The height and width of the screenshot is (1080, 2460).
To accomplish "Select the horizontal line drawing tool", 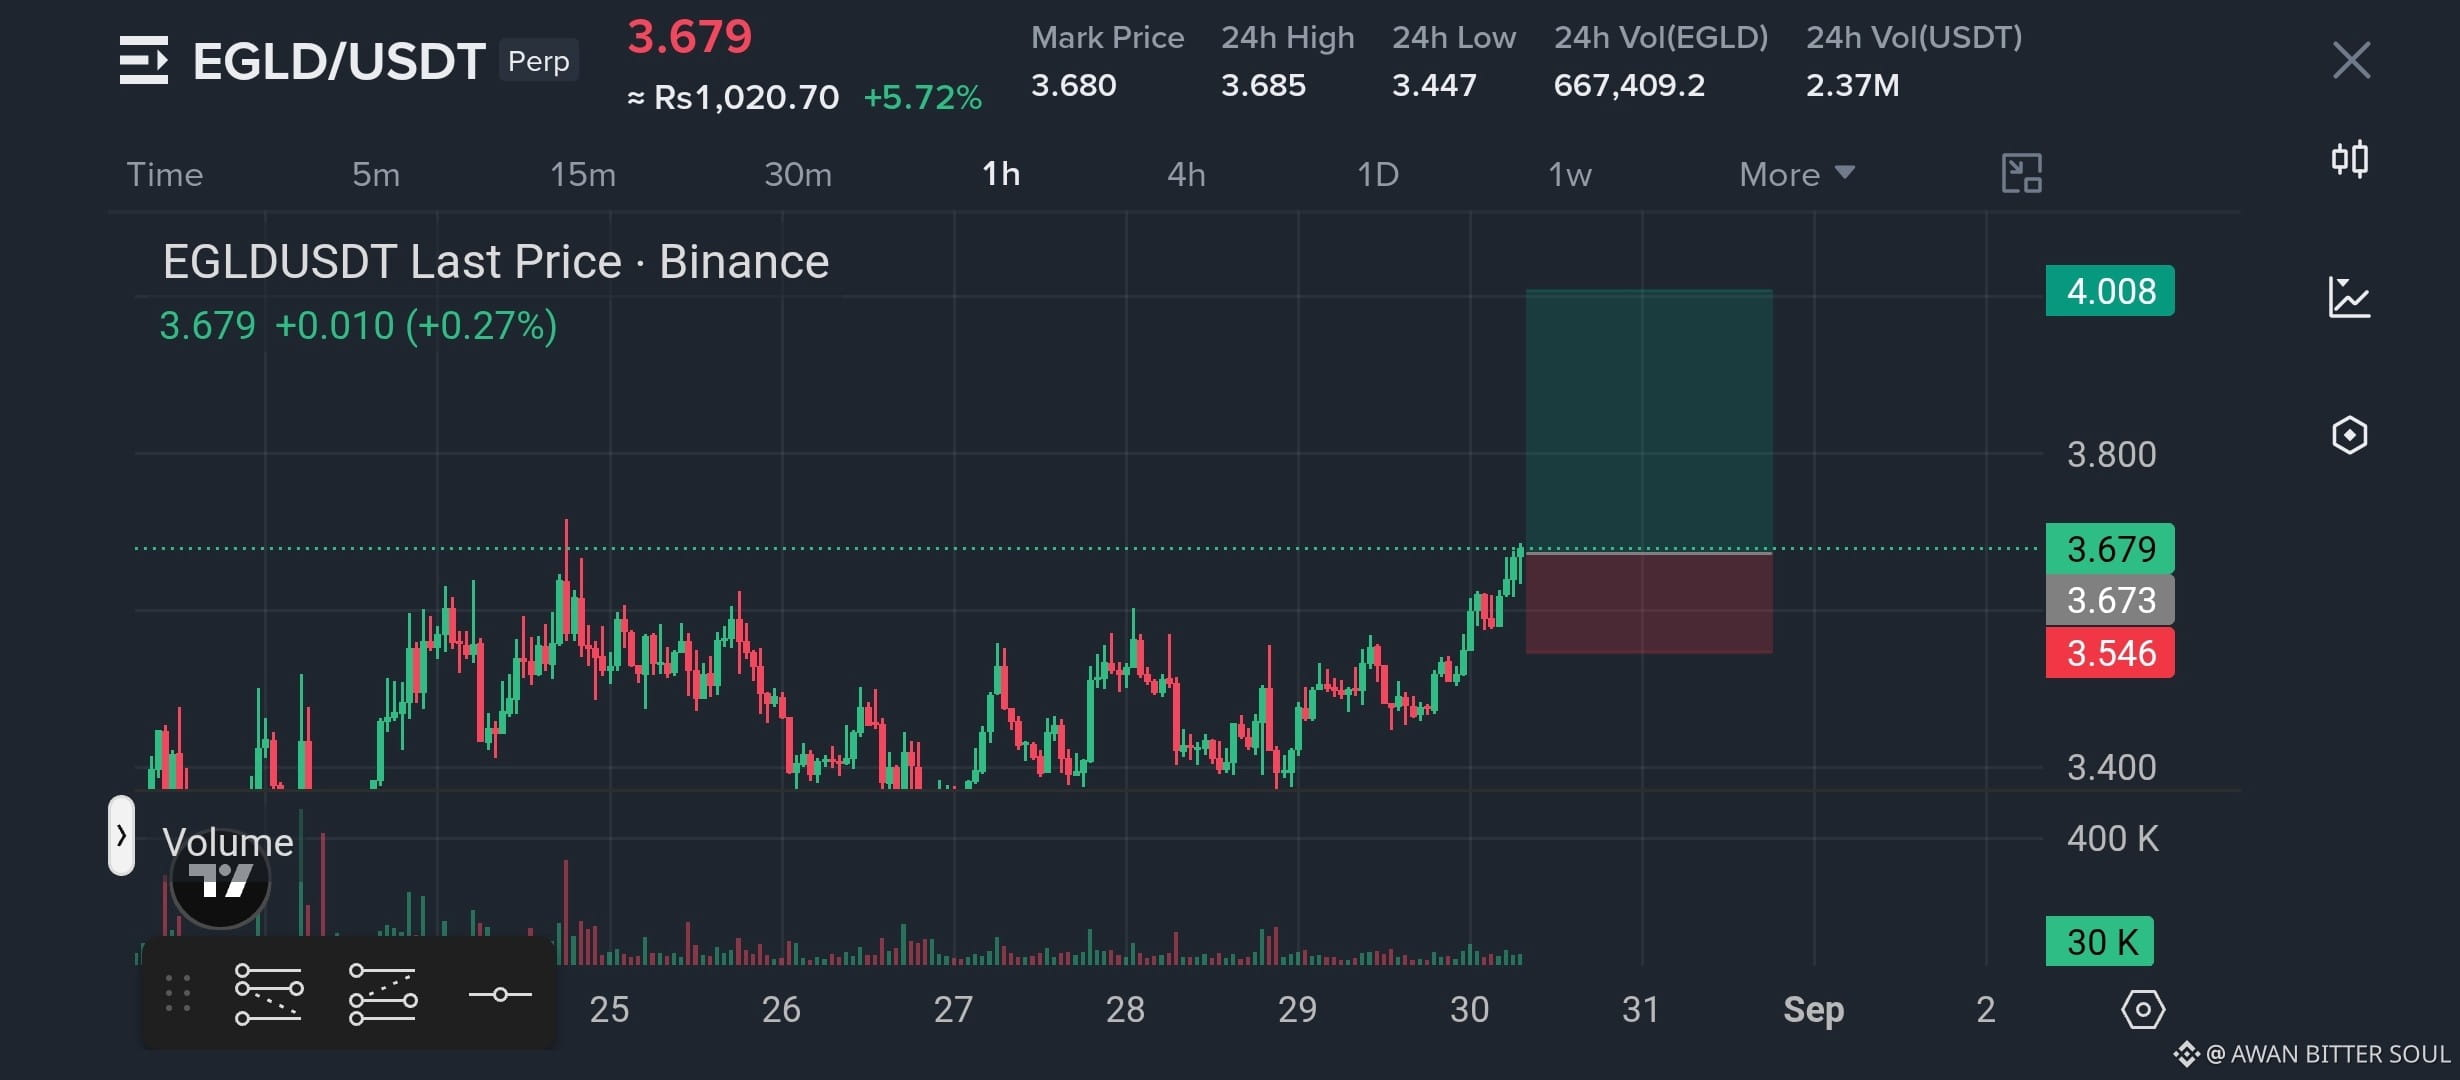I will (x=500, y=994).
